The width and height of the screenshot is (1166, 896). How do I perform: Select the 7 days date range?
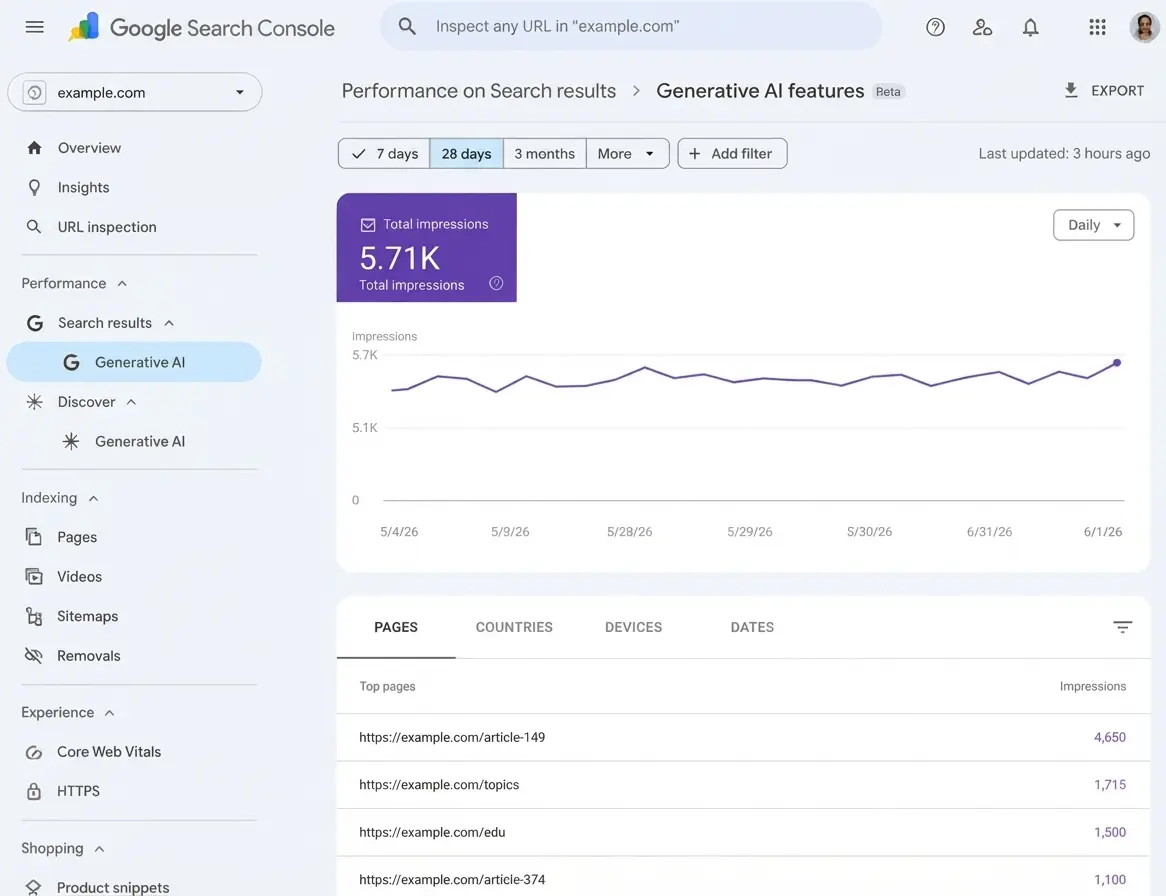click(x=384, y=153)
